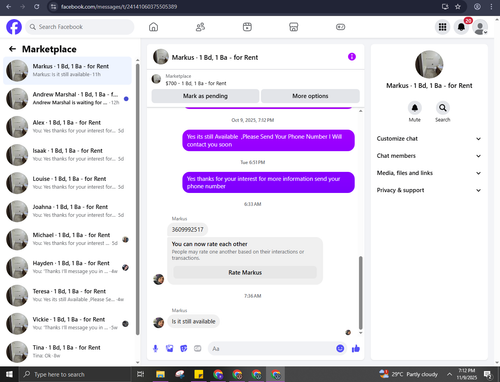Viewport: 500px width, 382px height.
Task: Expand the Chat members section
Action: [429, 156]
